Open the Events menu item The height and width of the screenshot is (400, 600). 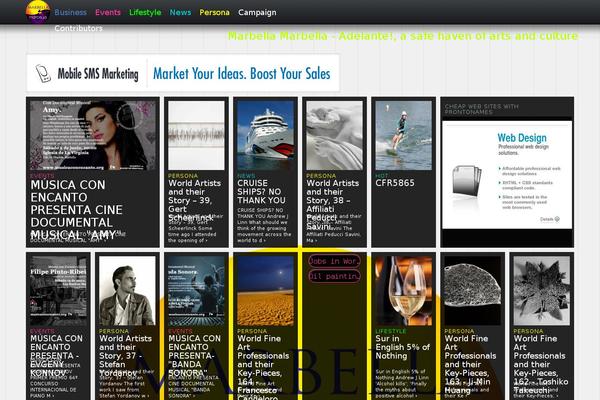108,12
